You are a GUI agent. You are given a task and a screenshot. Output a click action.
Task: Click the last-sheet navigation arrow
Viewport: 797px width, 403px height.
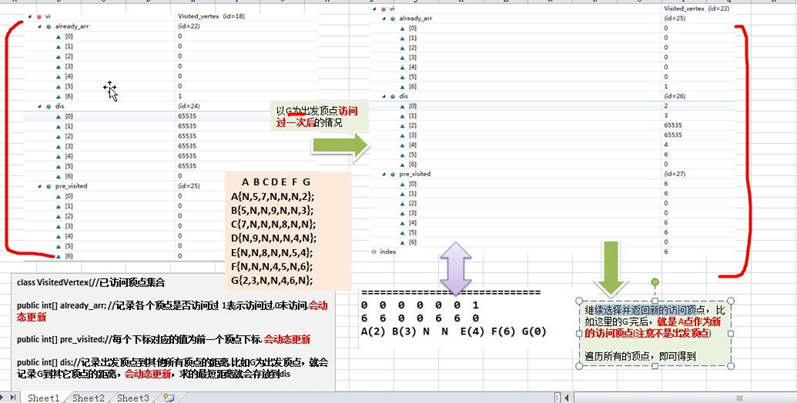(x=14, y=397)
